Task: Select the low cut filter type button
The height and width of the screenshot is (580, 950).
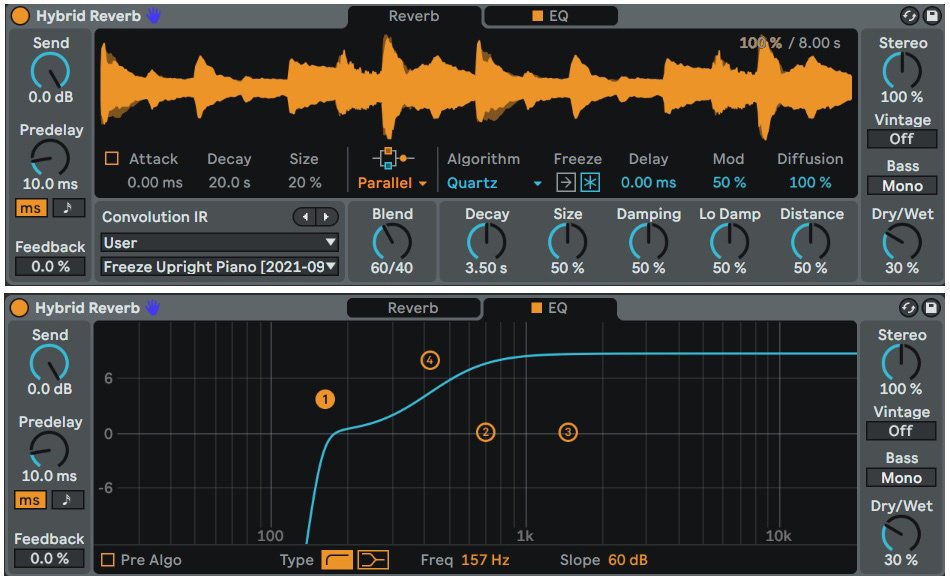Action: coord(337,559)
